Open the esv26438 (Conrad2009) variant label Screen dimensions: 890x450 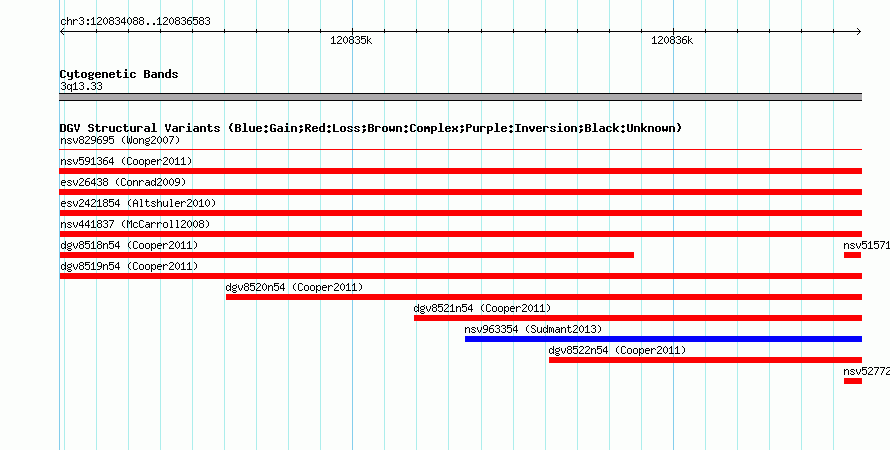click(x=123, y=182)
